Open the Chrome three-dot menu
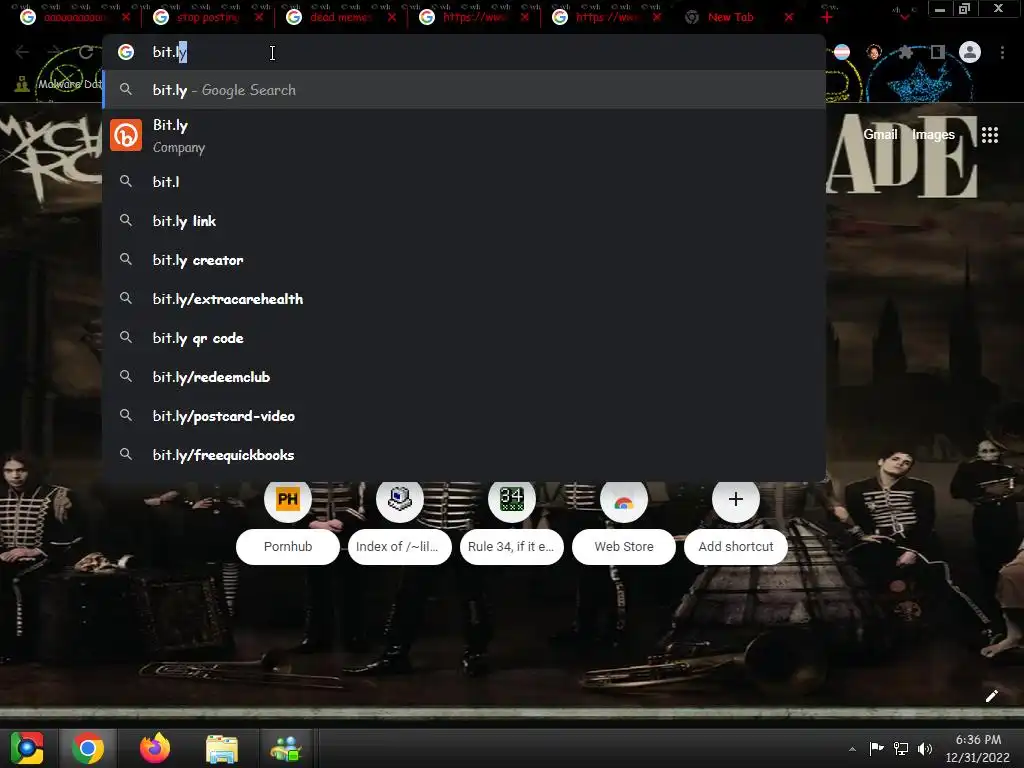The image size is (1024, 768). (x=1002, y=52)
